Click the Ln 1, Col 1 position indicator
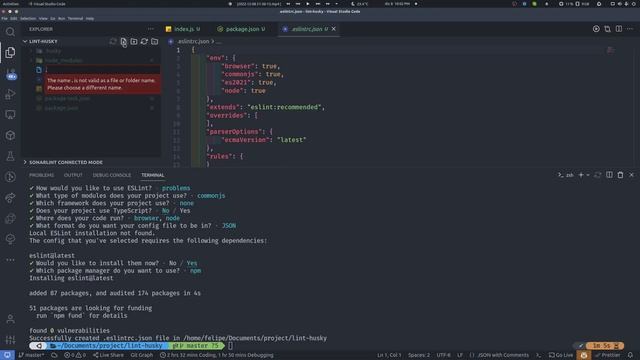The height and width of the screenshot is (360, 640). coord(389,355)
